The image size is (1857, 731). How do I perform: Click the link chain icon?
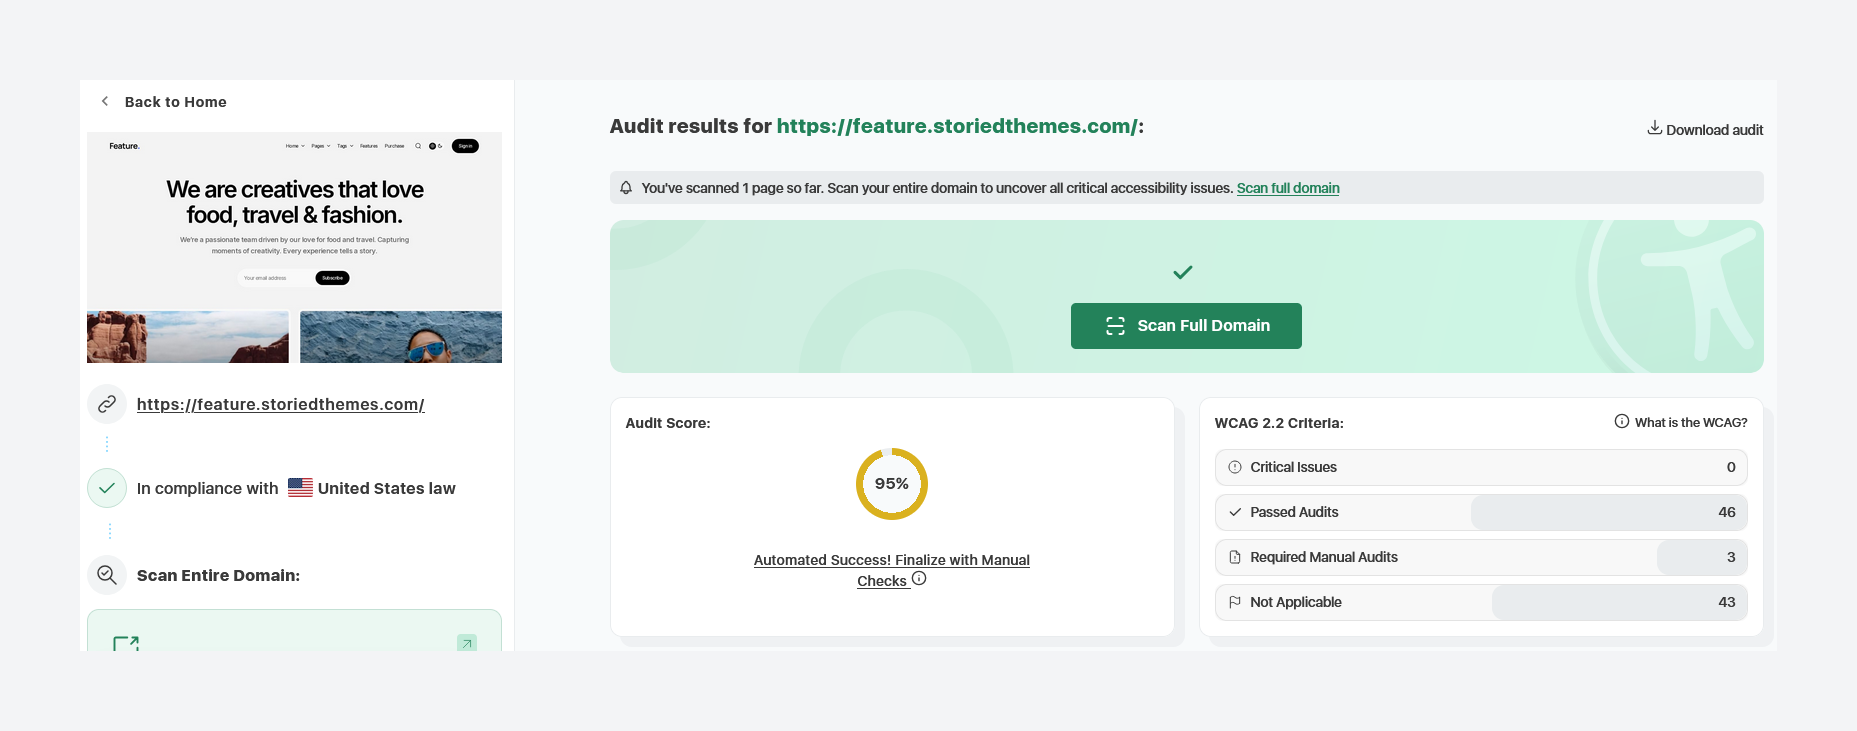pos(107,404)
